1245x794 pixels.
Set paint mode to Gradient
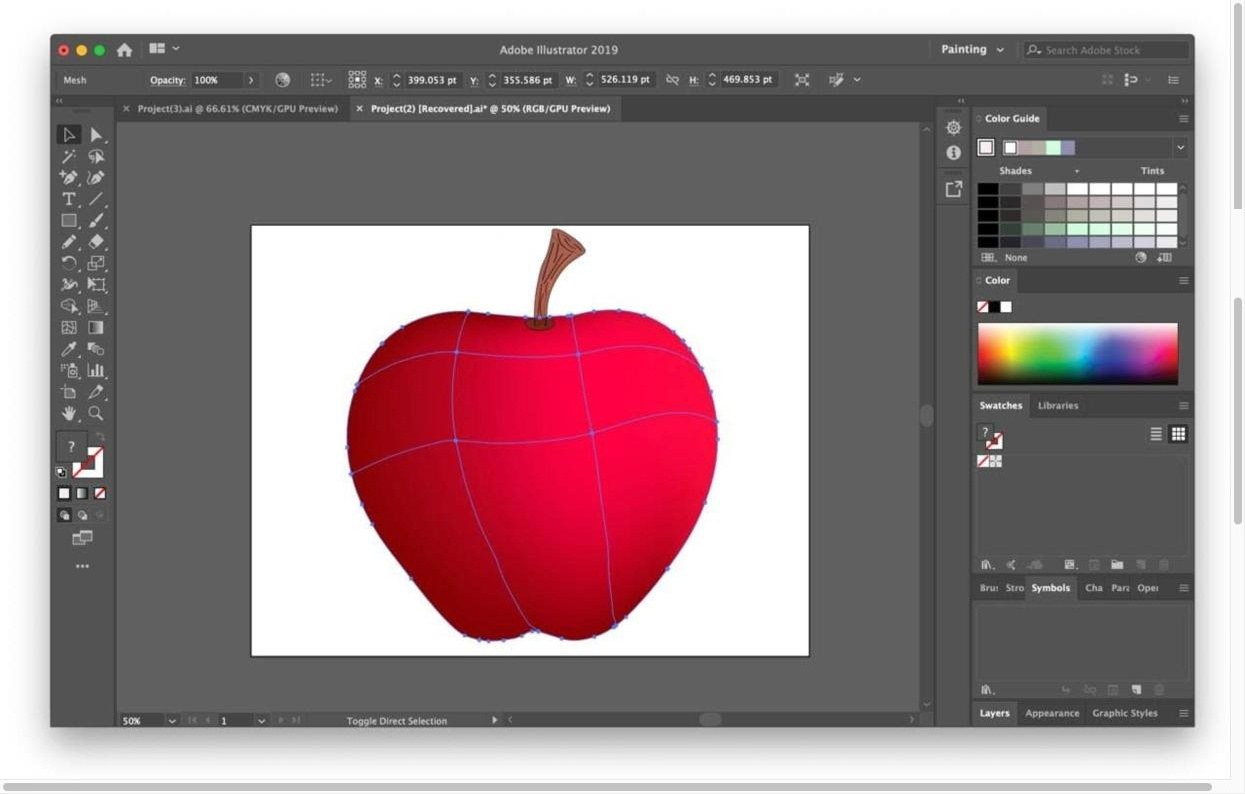82,493
